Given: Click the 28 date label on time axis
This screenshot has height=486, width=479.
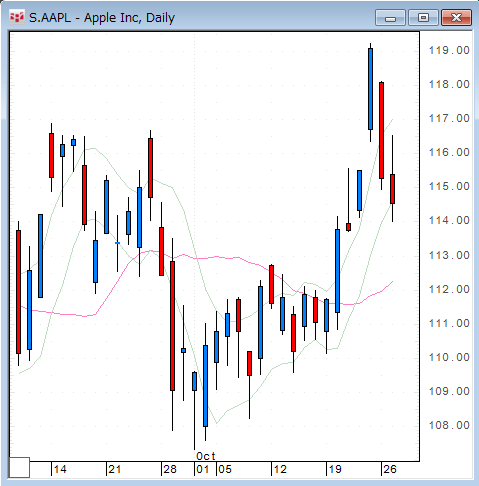Looking at the screenshot, I should click(170, 469).
